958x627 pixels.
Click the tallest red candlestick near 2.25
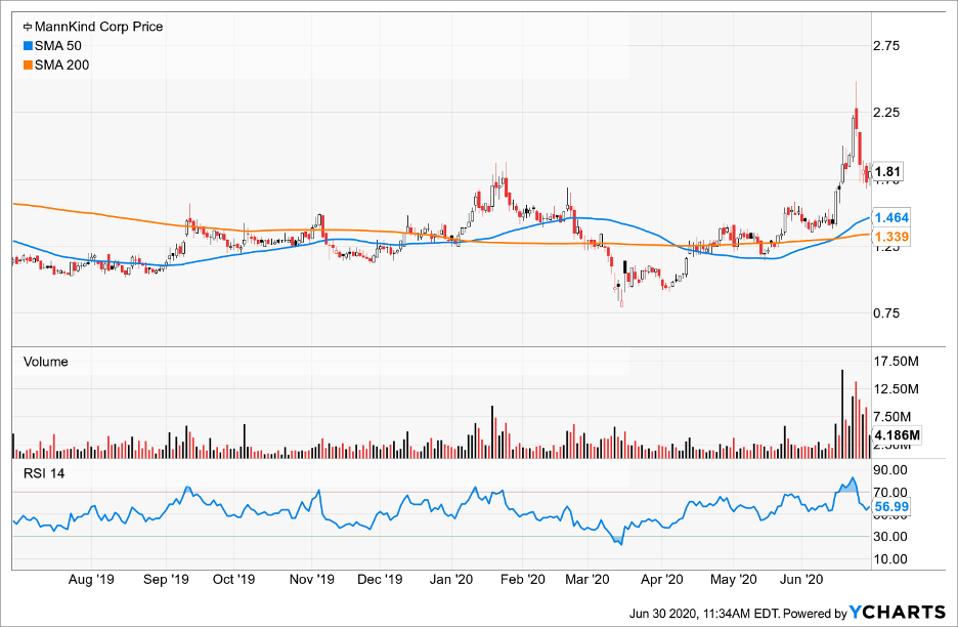pos(857,120)
